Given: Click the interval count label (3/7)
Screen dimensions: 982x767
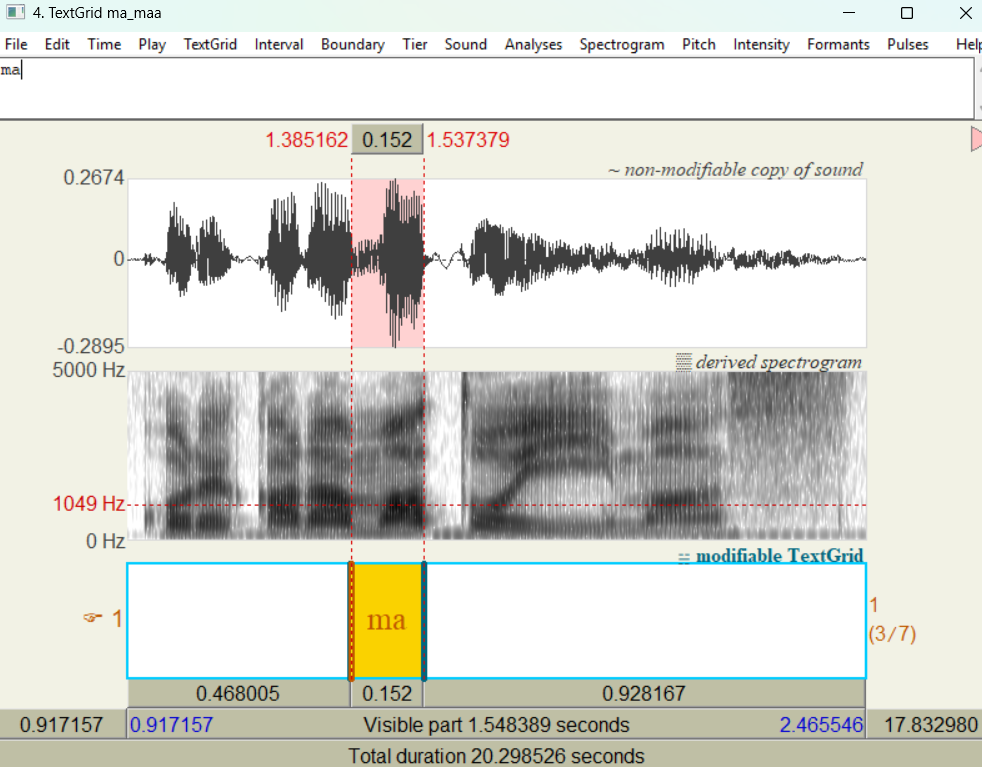Looking at the screenshot, I should [x=892, y=634].
